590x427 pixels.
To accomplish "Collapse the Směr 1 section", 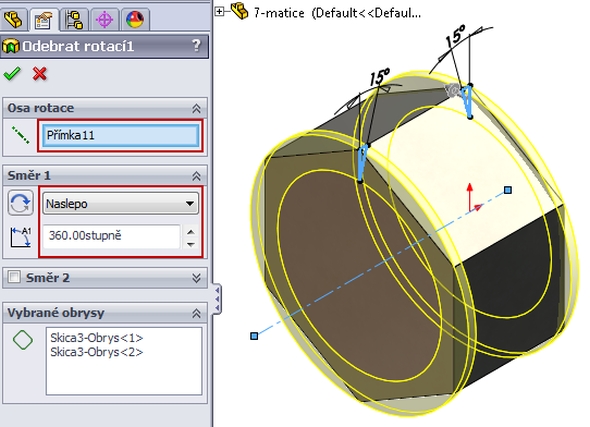I will (196, 176).
